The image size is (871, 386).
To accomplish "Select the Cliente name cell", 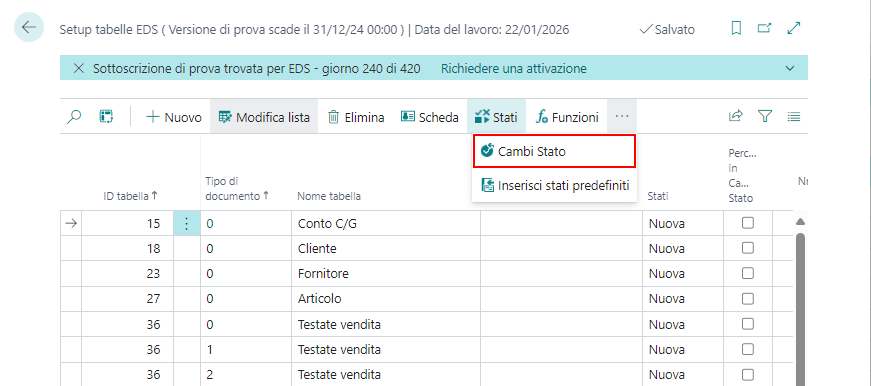I will coord(386,249).
